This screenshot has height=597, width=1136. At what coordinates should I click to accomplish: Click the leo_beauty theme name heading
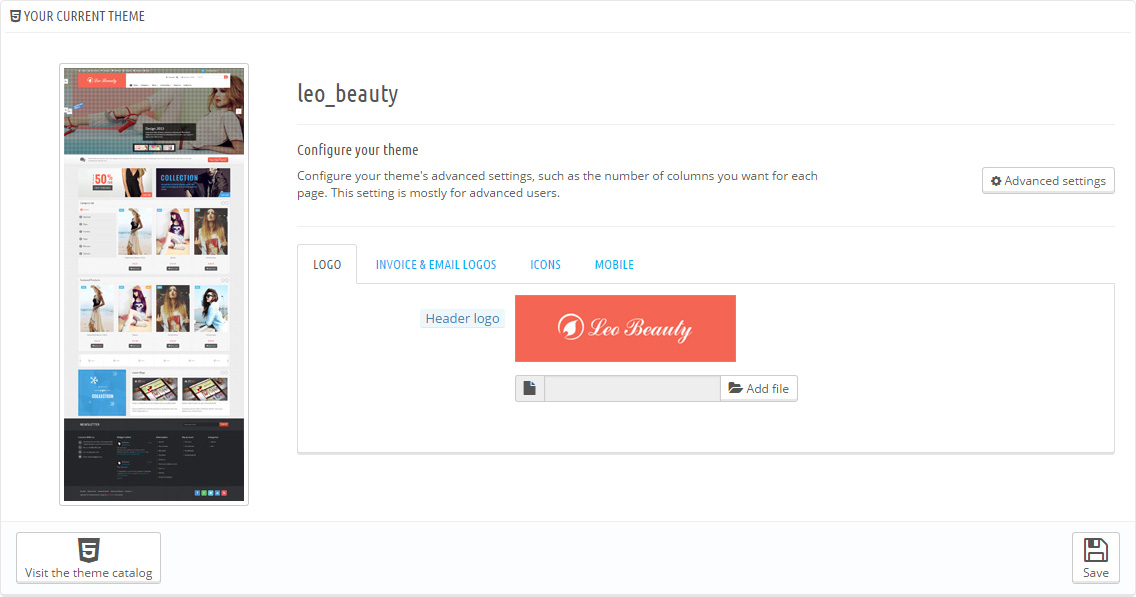pos(348,94)
